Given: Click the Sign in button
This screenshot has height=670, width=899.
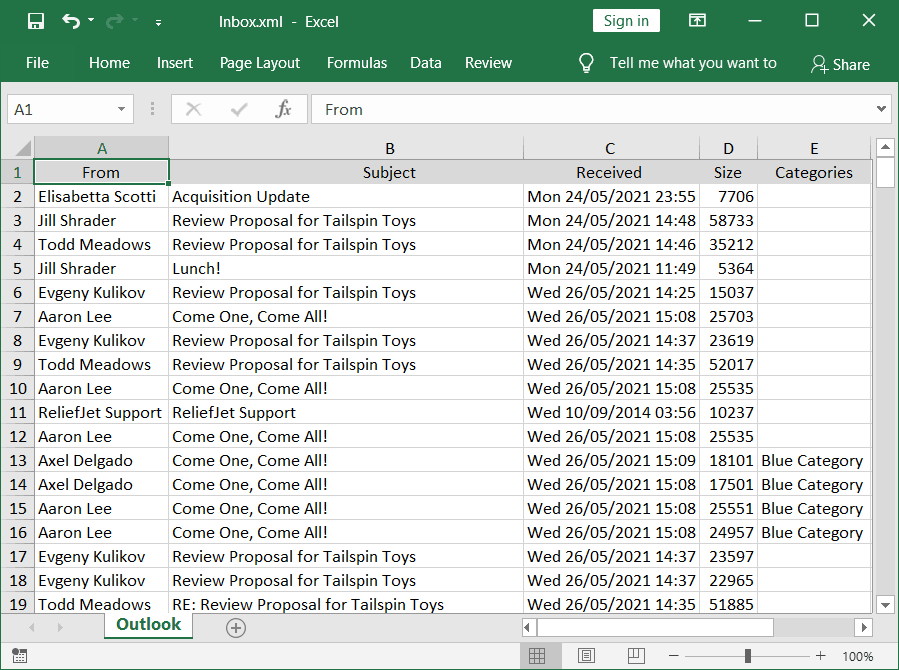Looking at the screenshot, I should [x=626, y=21].
